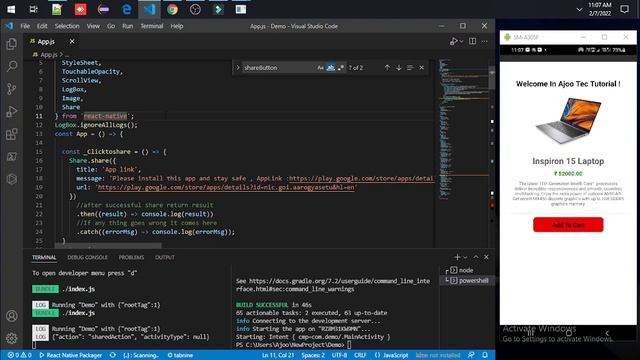Open Source Control view in activity bar

[x=11, y=89]
